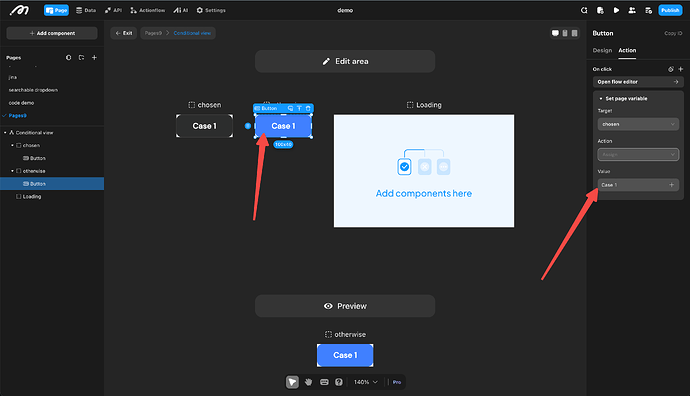Click the preview play icon in top bar

coord(616,10)
